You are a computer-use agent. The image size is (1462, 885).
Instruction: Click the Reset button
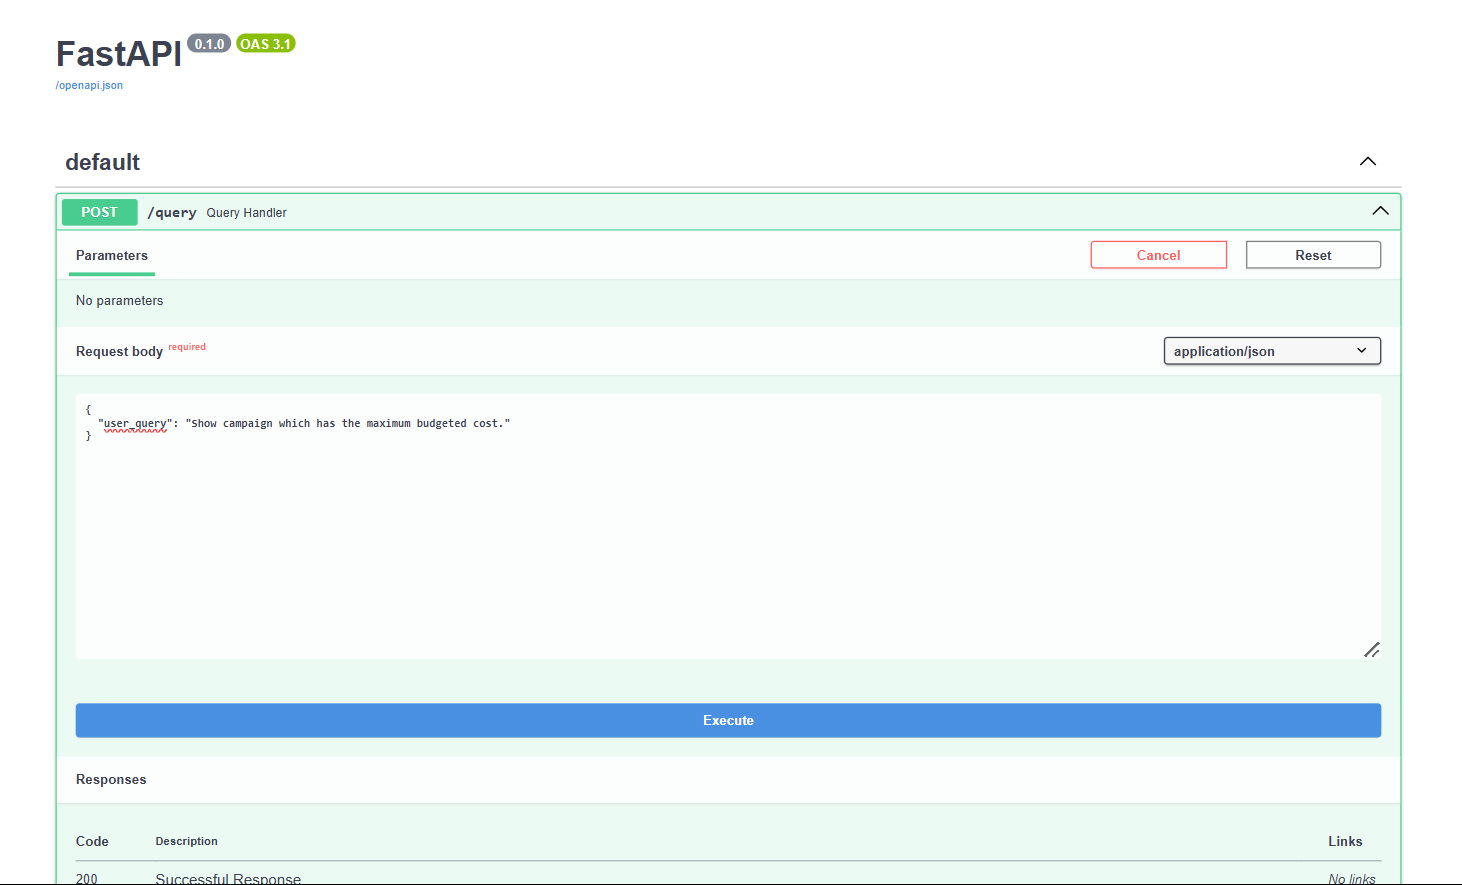coord(1313,255)
